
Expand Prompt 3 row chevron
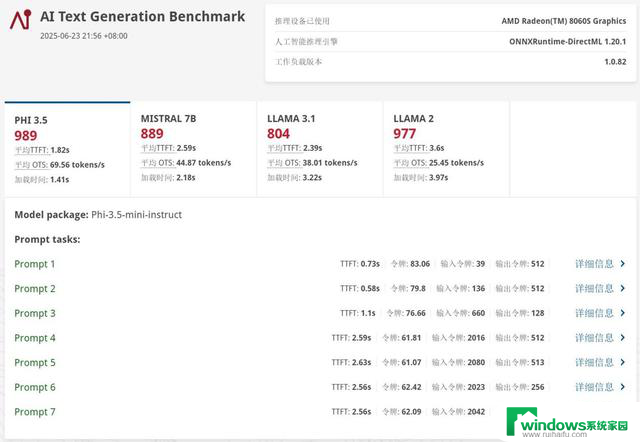point(622,313)
